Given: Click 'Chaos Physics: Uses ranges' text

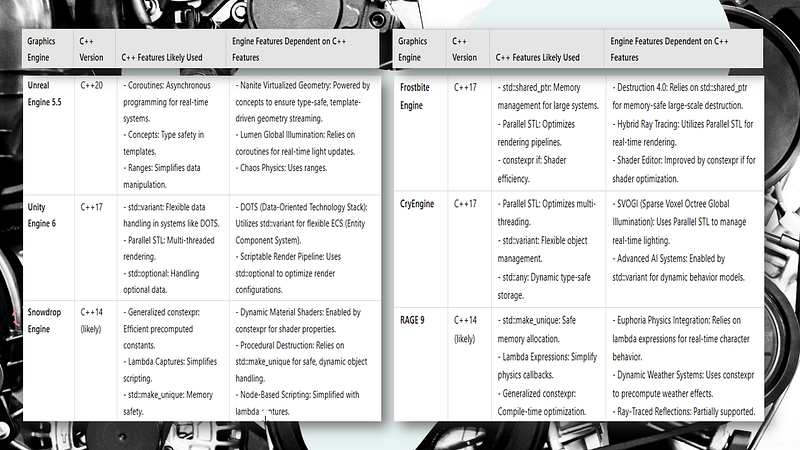Looking at the screenshot, I should [x=283, y=168].
